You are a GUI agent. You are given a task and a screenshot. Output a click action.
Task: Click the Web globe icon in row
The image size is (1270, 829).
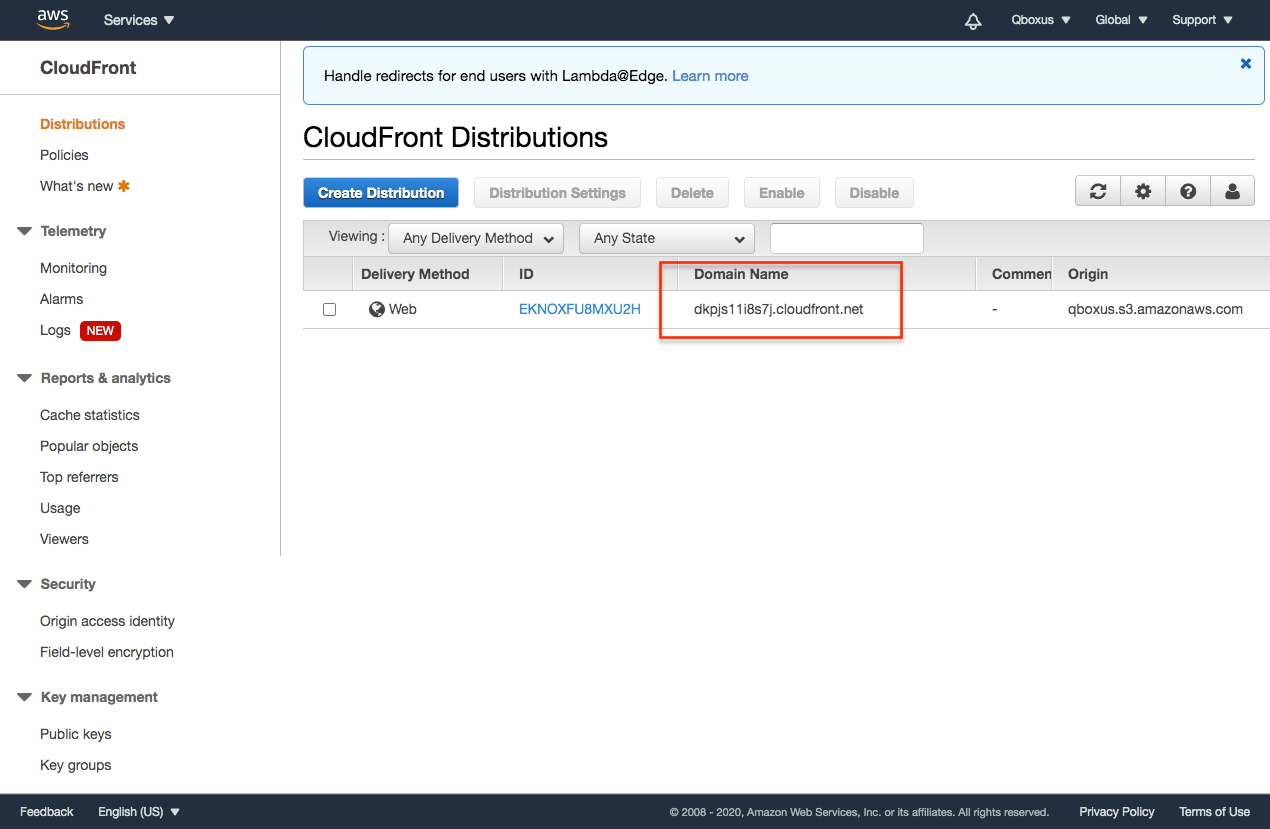(377, 309)
